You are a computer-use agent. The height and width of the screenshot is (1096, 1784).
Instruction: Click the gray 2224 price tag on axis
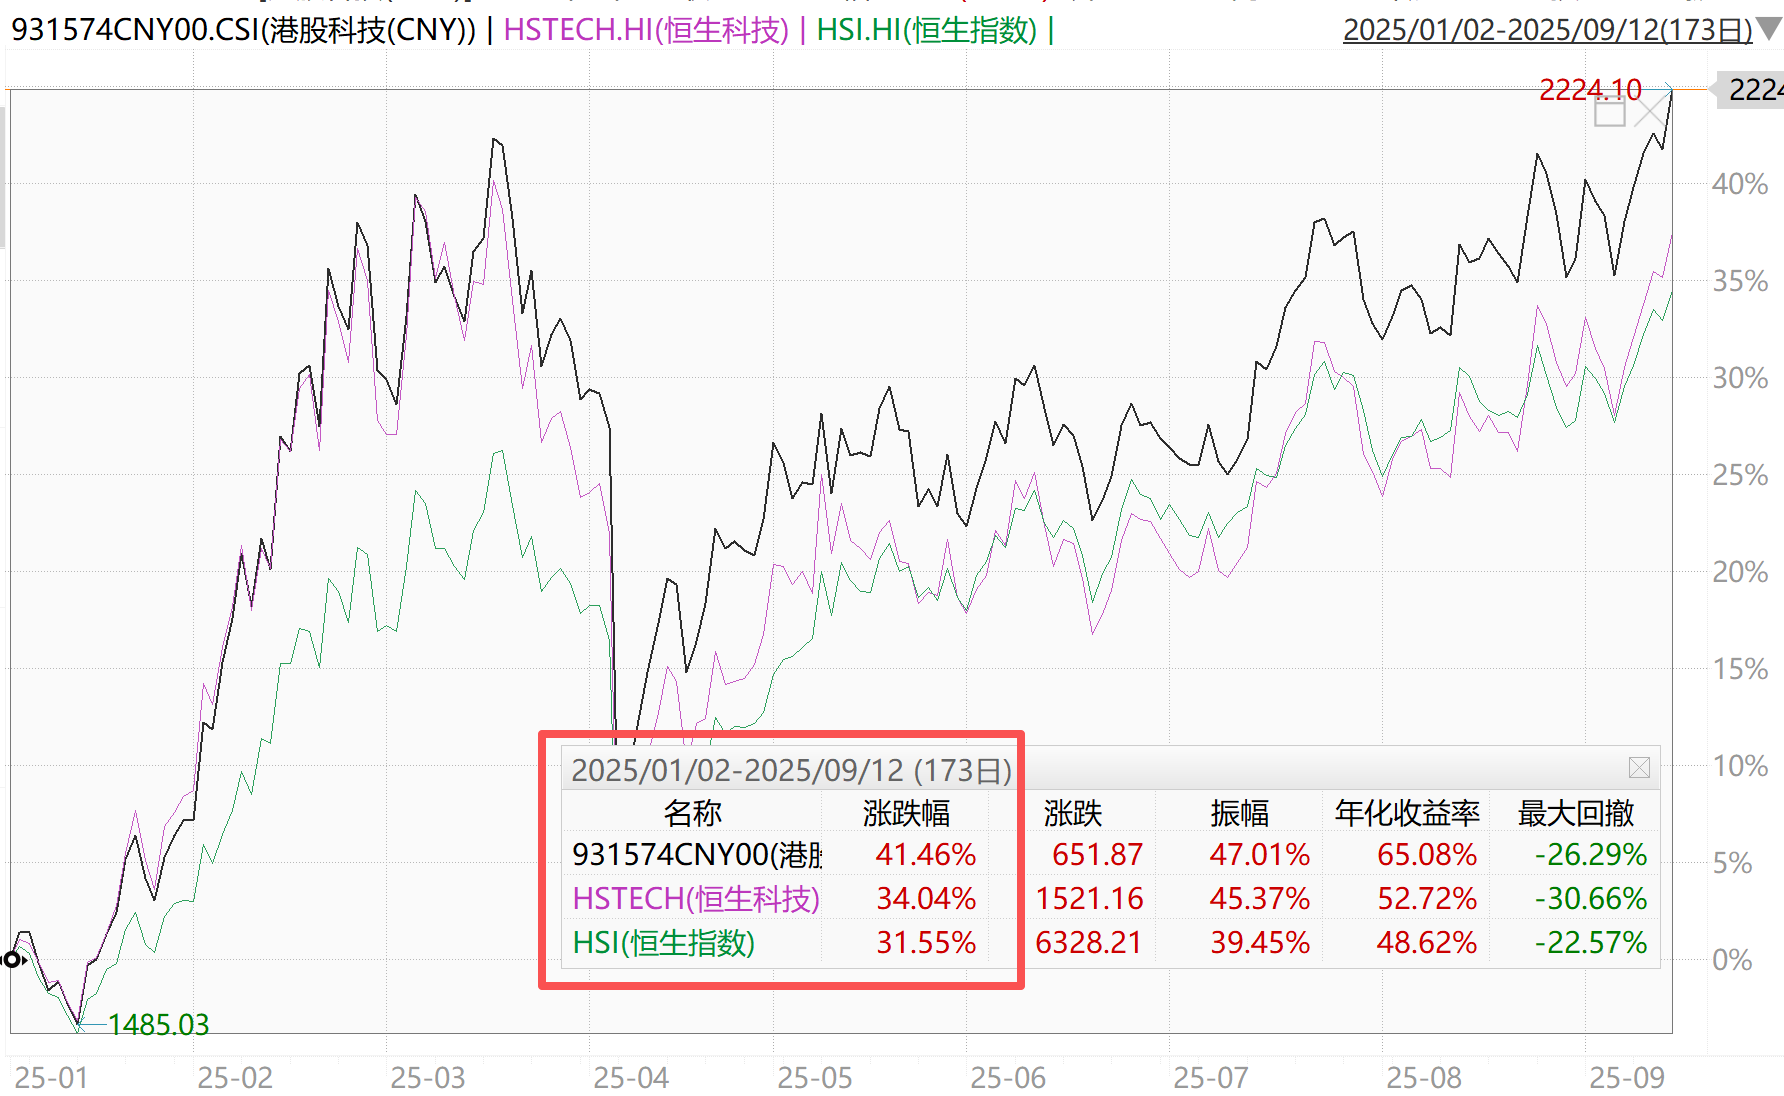coord(1752,90)
